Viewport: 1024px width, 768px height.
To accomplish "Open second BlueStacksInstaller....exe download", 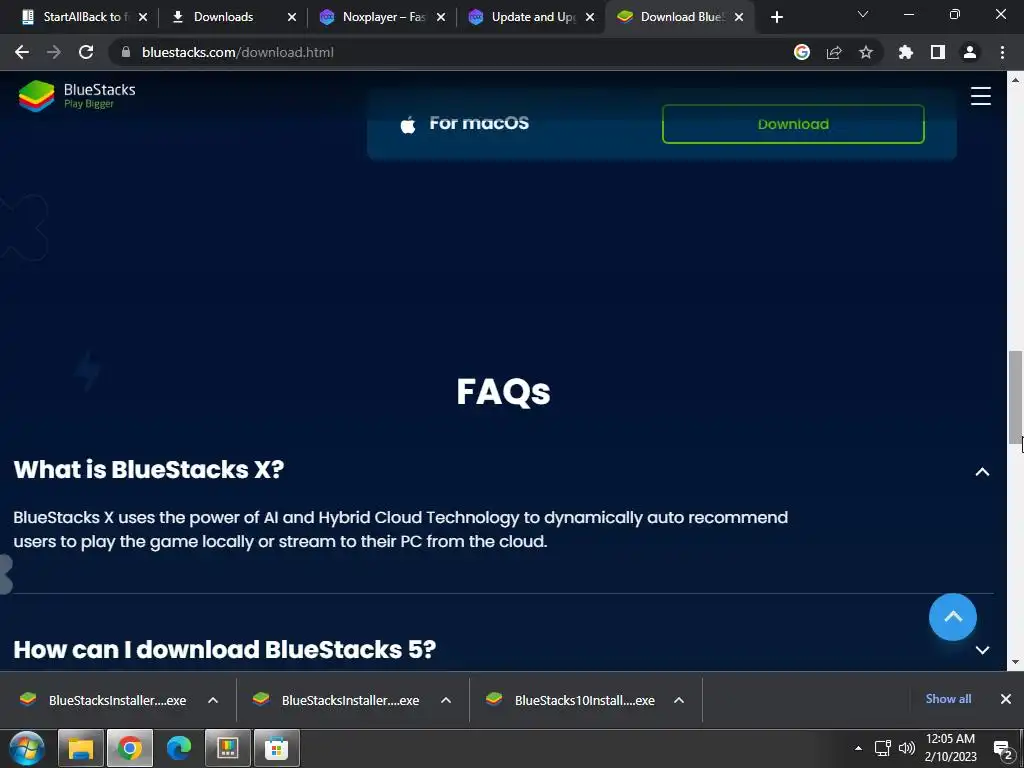I will 336,700.
